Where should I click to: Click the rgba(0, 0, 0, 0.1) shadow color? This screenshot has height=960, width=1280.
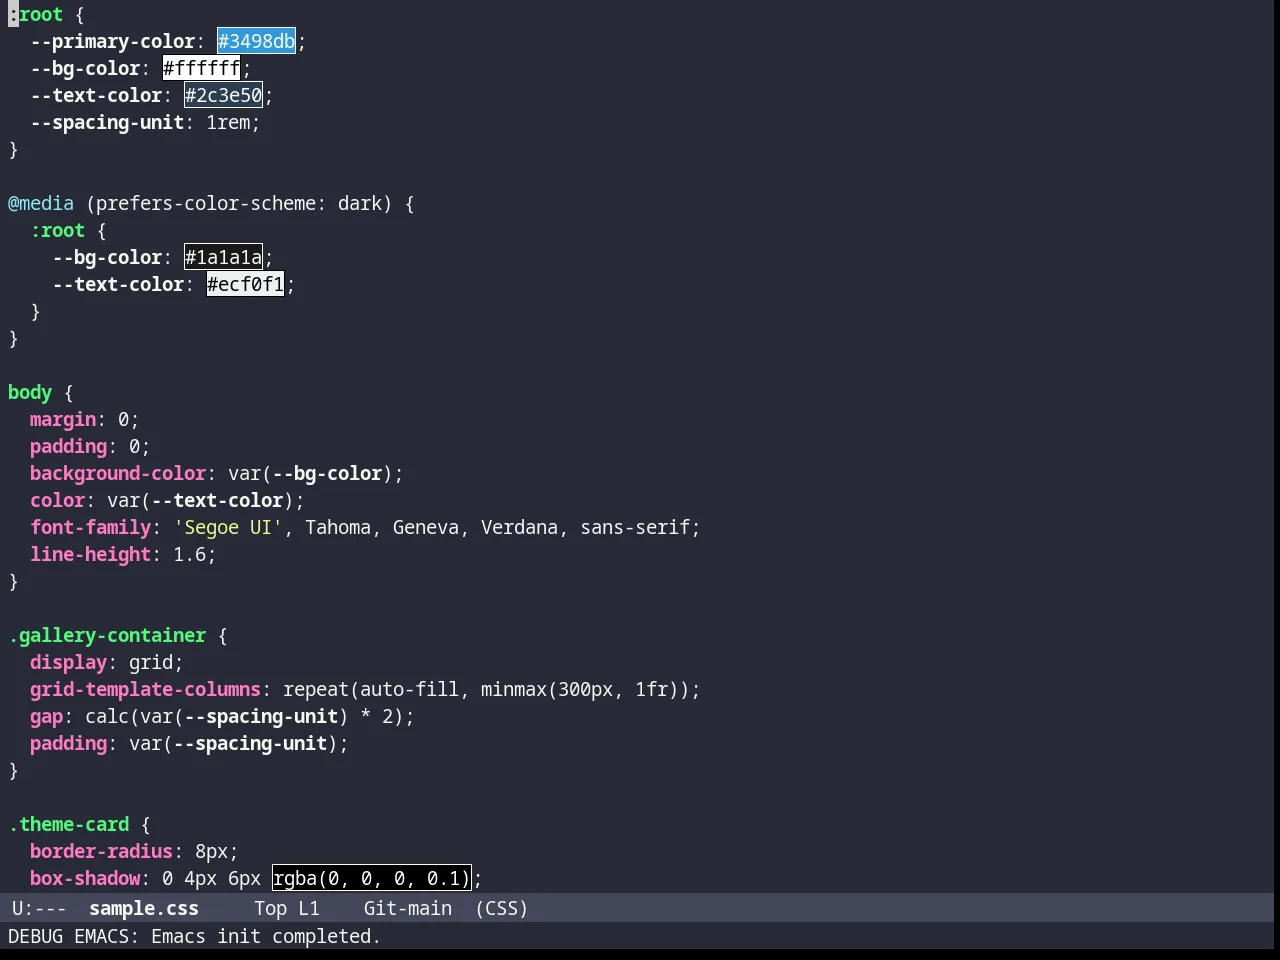[x=371, y=878]
